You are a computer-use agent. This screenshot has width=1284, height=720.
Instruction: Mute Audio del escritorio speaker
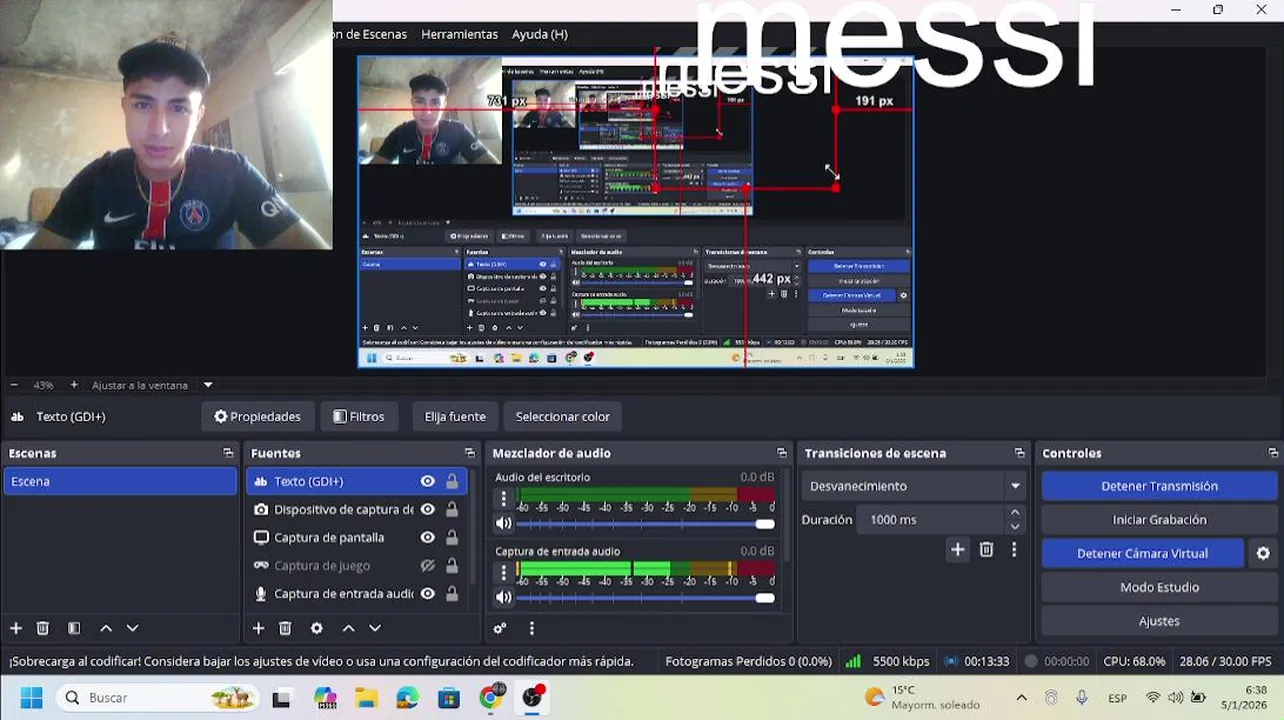click(504, 523)
